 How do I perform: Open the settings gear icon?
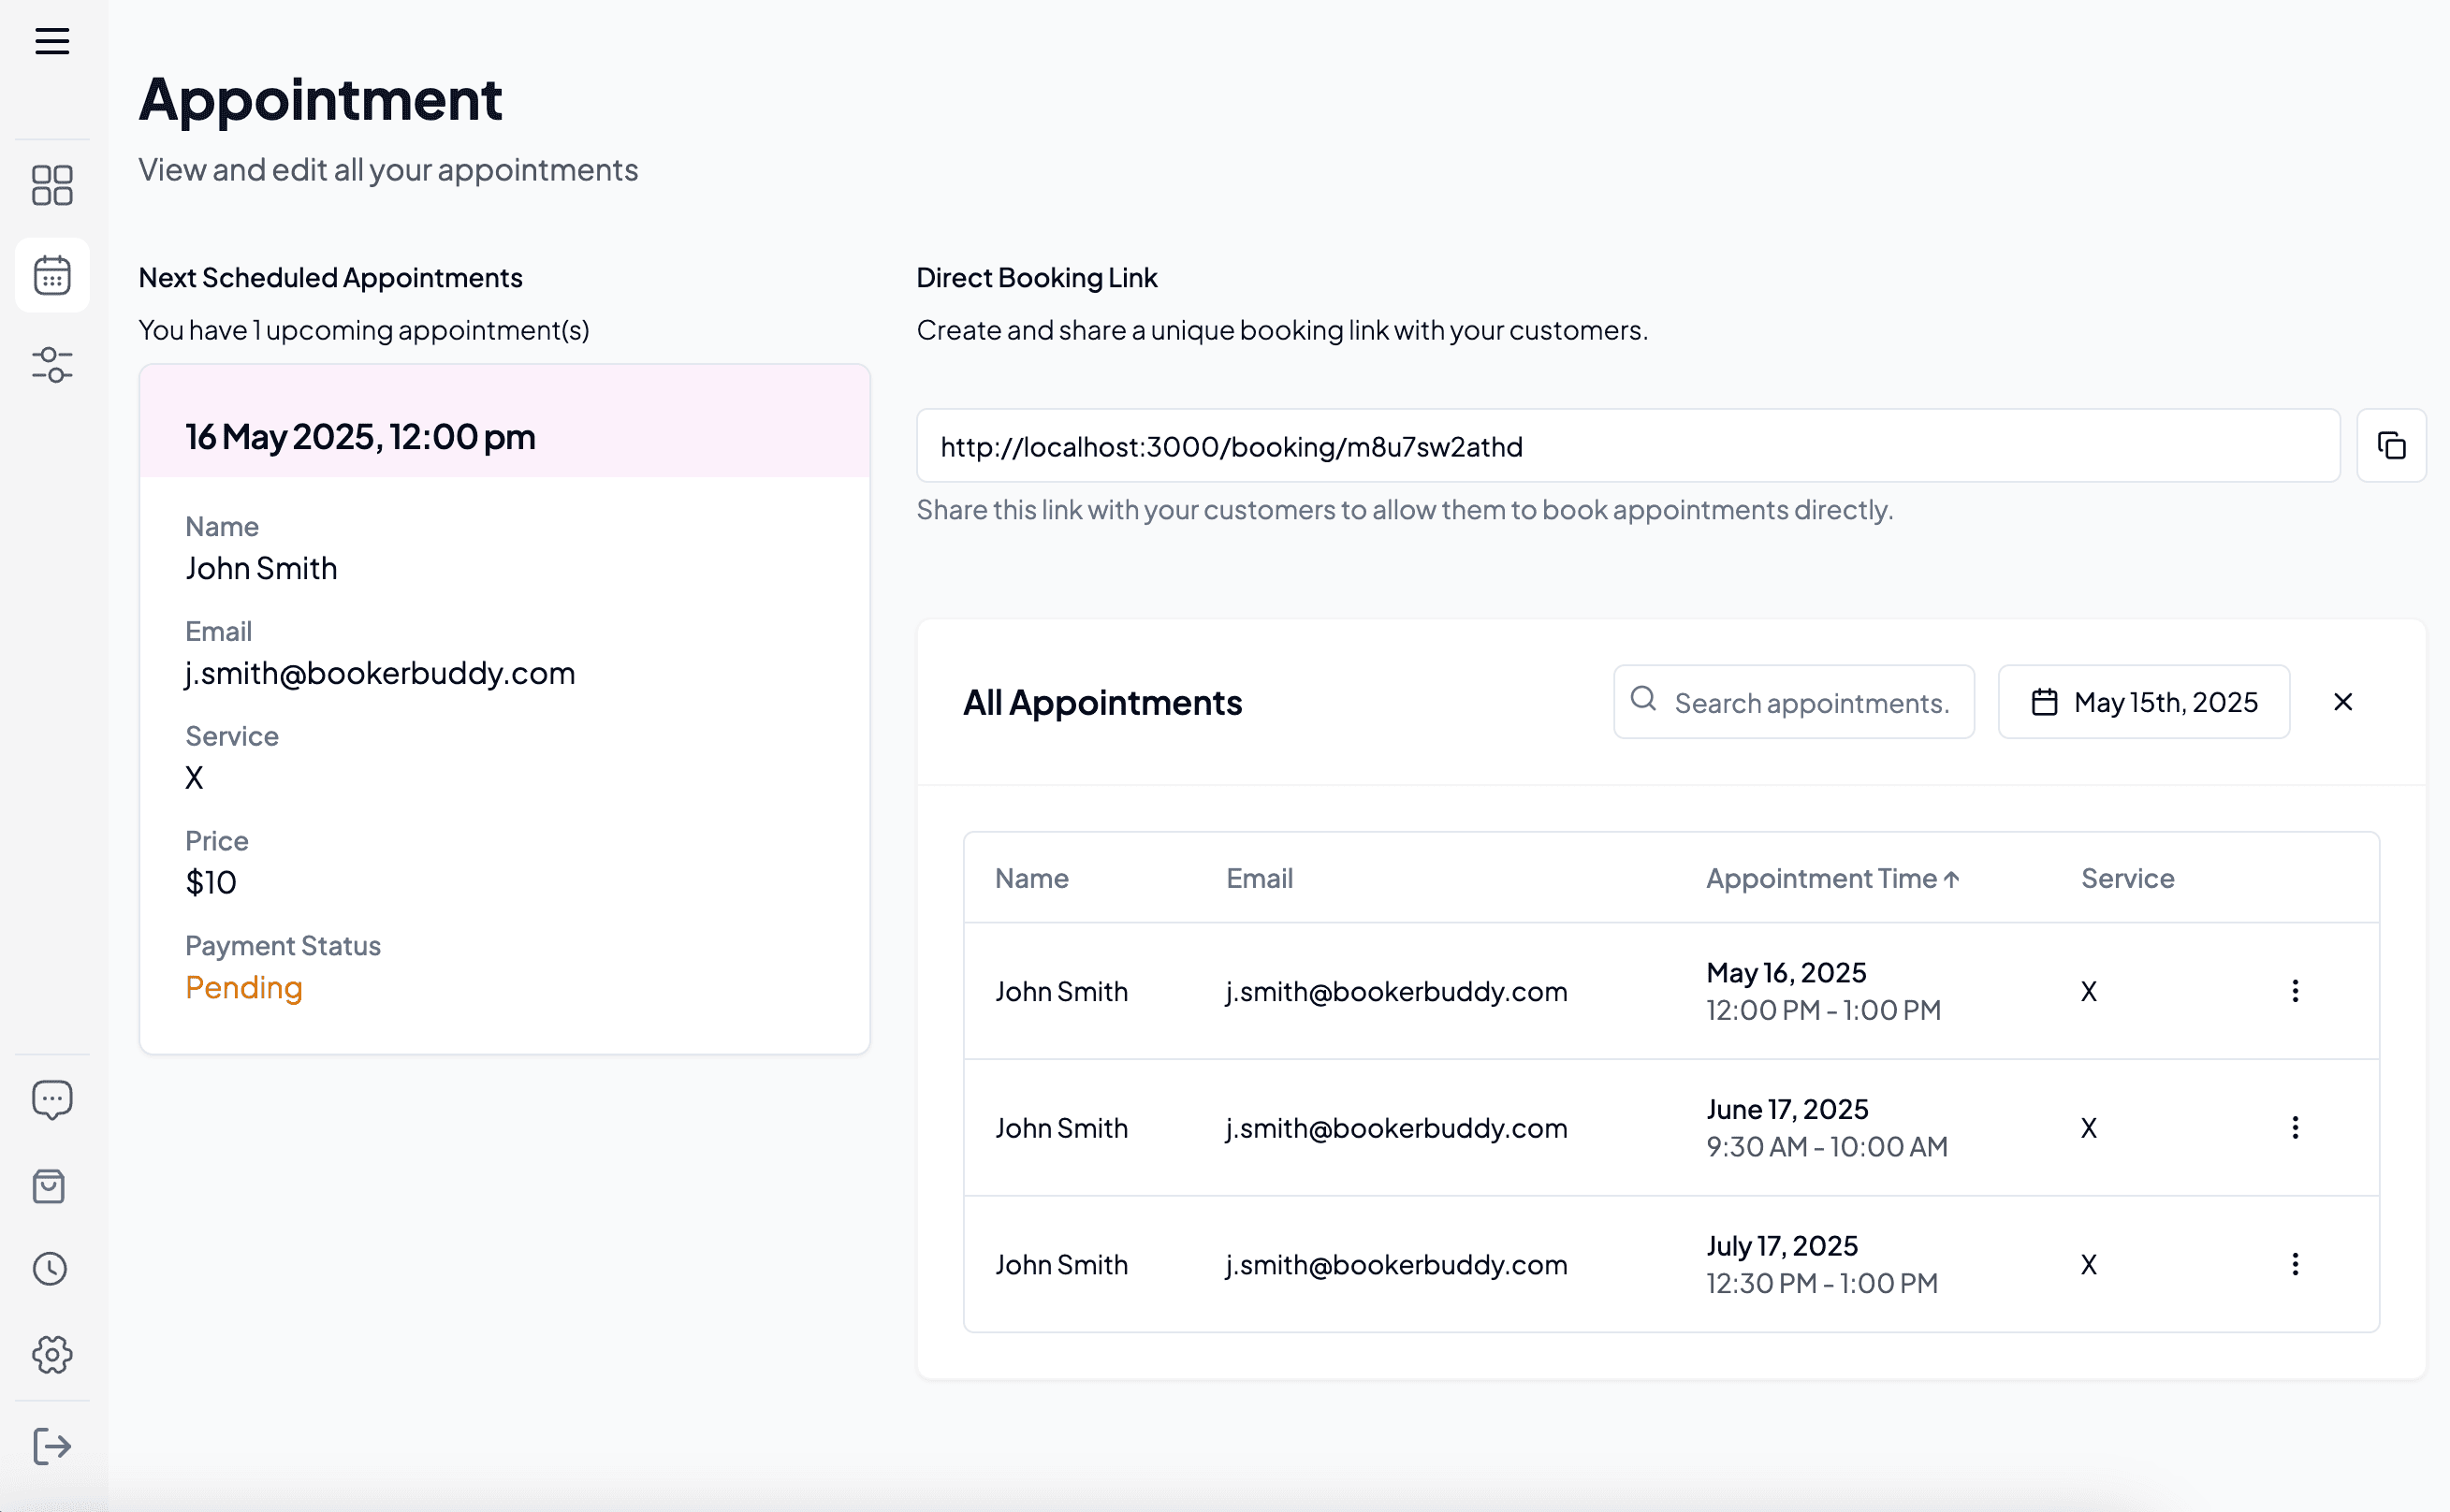[51, 1355]
